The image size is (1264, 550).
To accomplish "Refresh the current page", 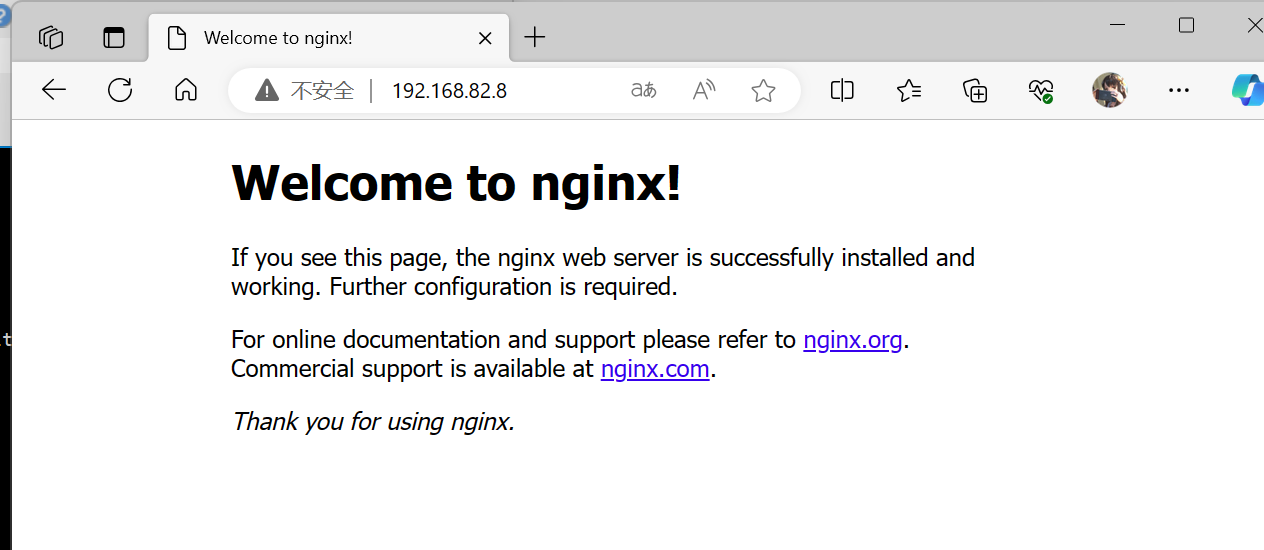I will pyautogui.click(x=120, y=91).
